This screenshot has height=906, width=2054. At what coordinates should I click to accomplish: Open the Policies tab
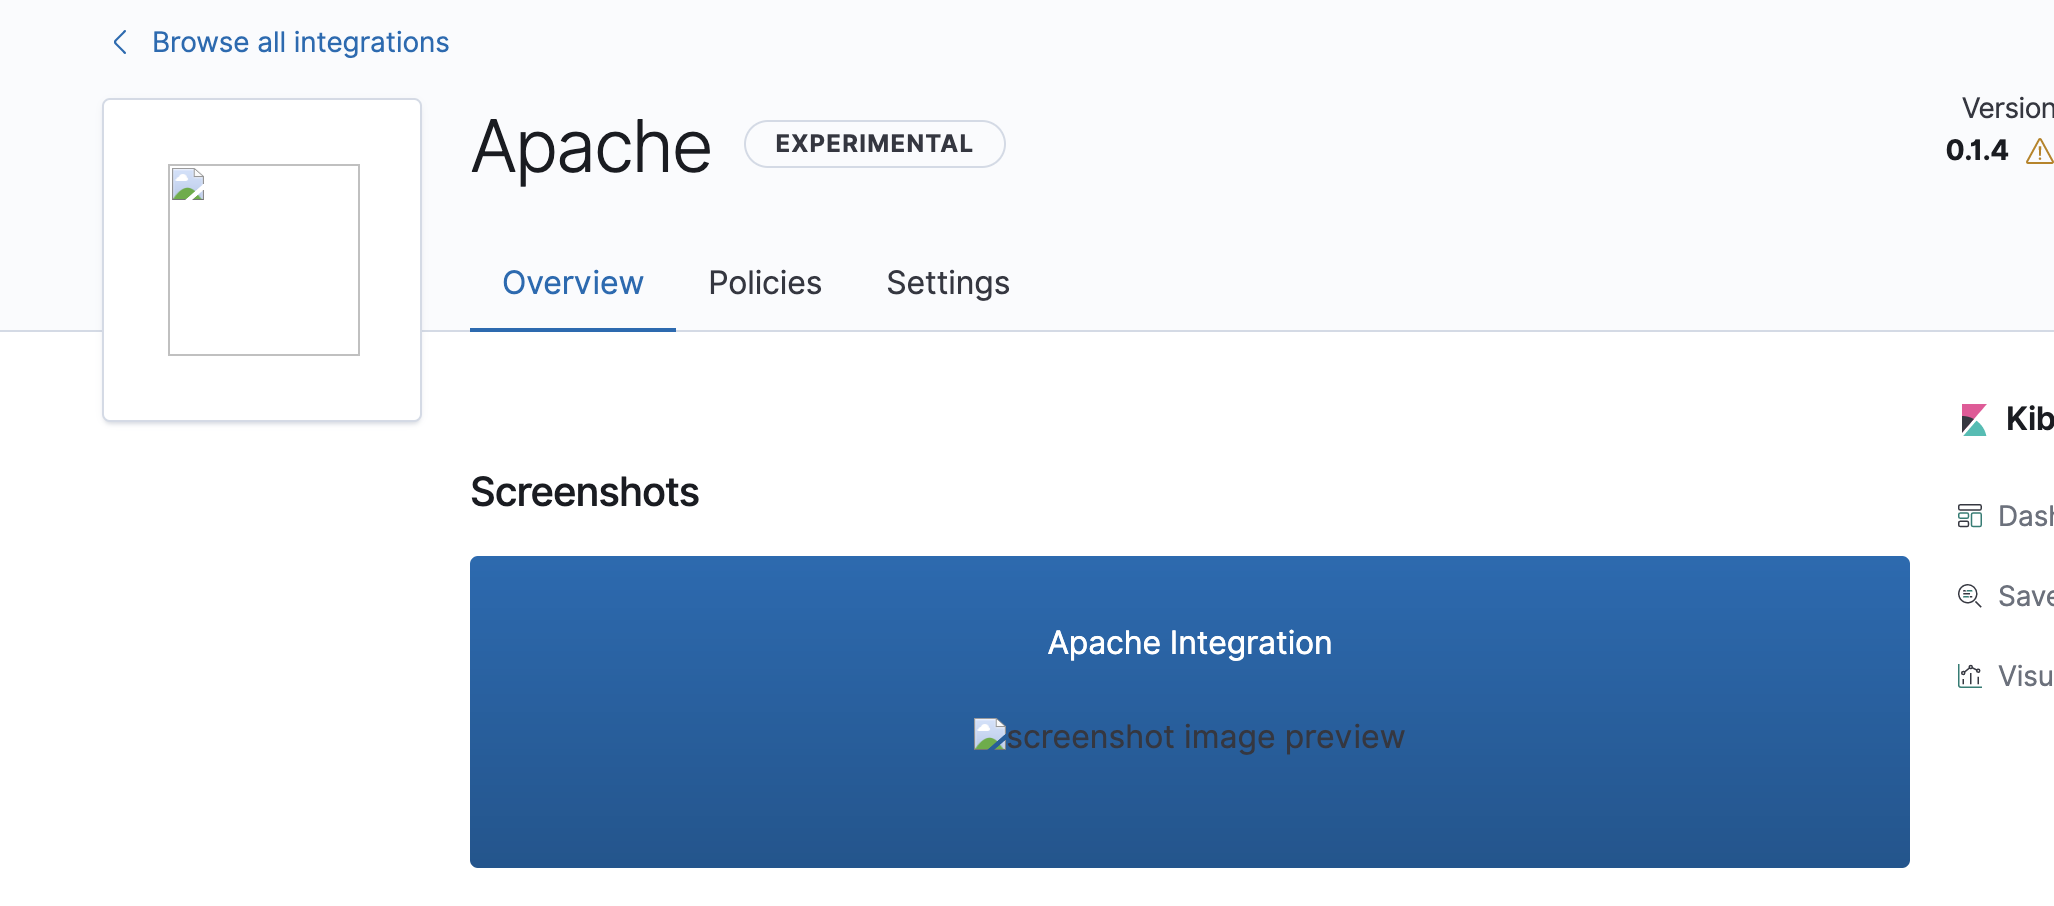coord(765,283)
